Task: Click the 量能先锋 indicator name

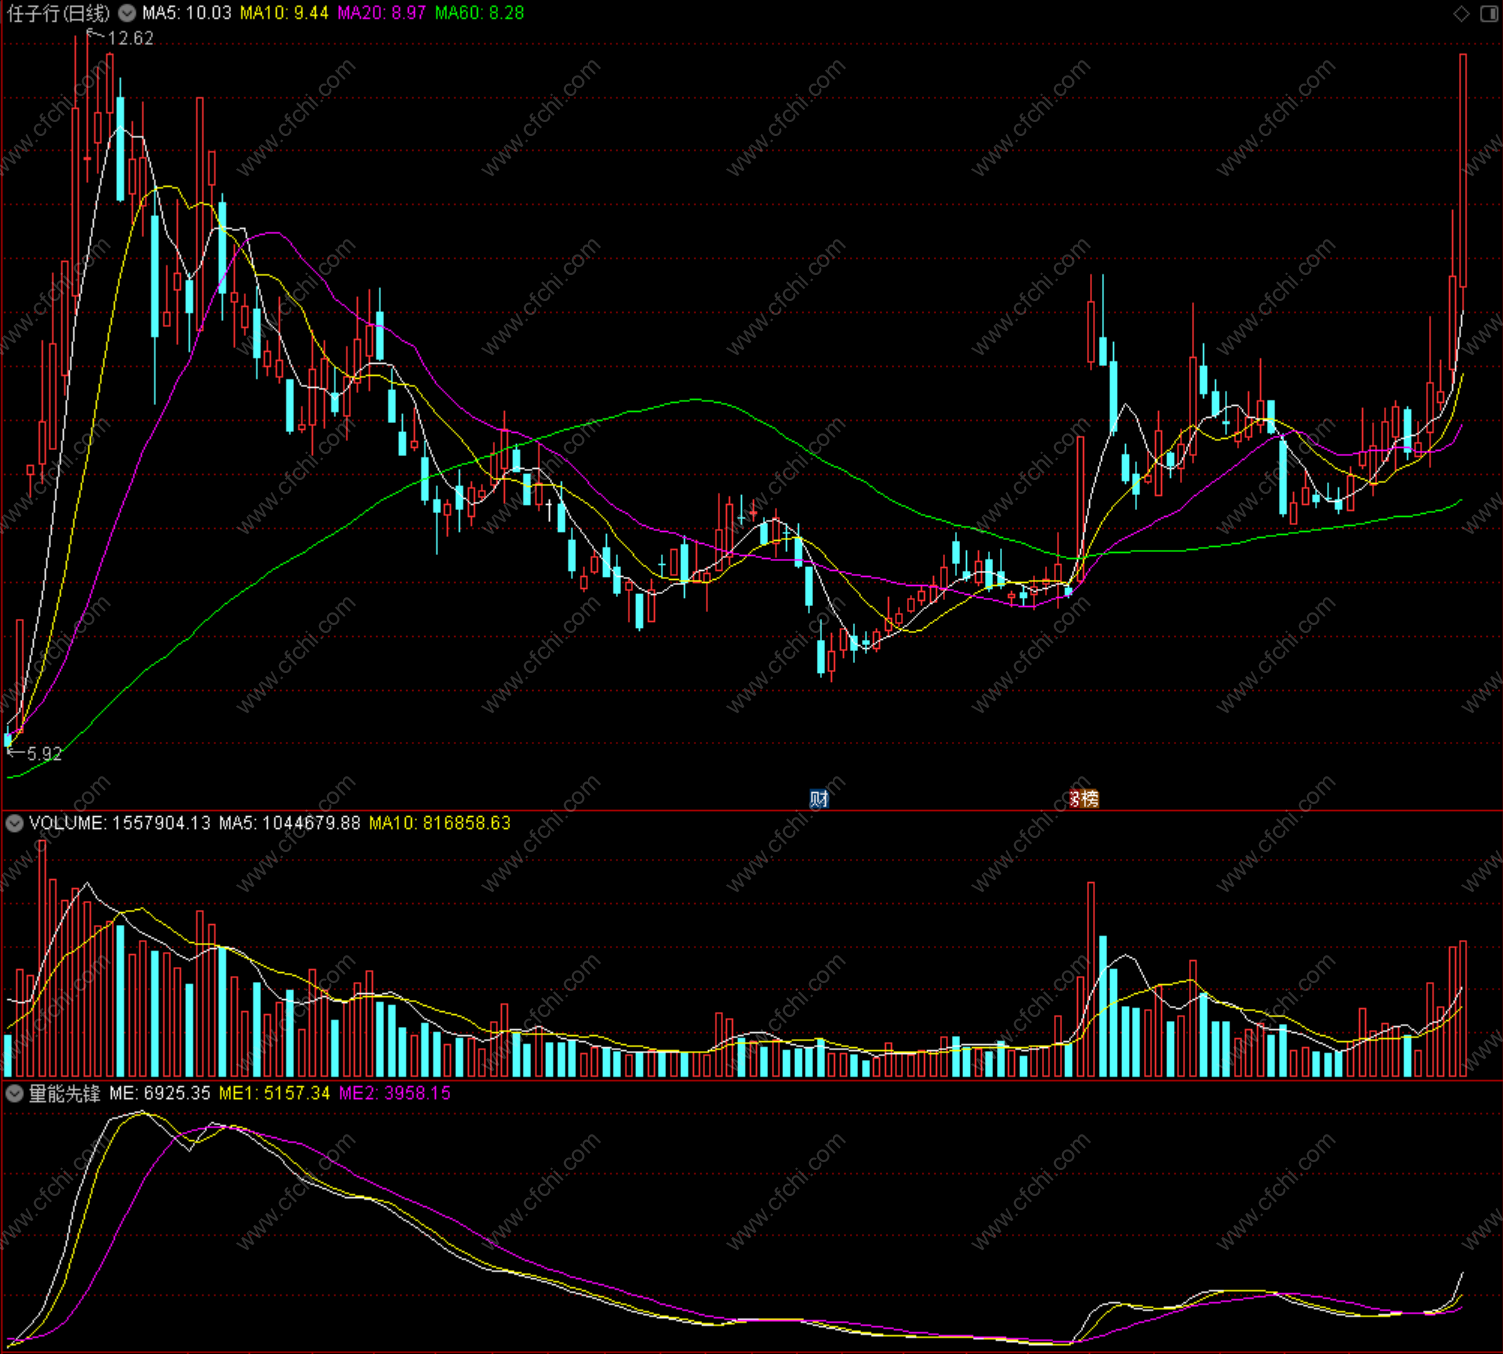Action: (x=64, y=1093)
